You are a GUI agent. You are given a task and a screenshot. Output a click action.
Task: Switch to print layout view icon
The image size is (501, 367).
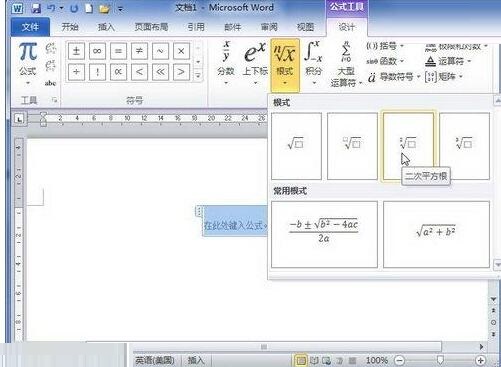pyautogui.click(x=301, y=360)
